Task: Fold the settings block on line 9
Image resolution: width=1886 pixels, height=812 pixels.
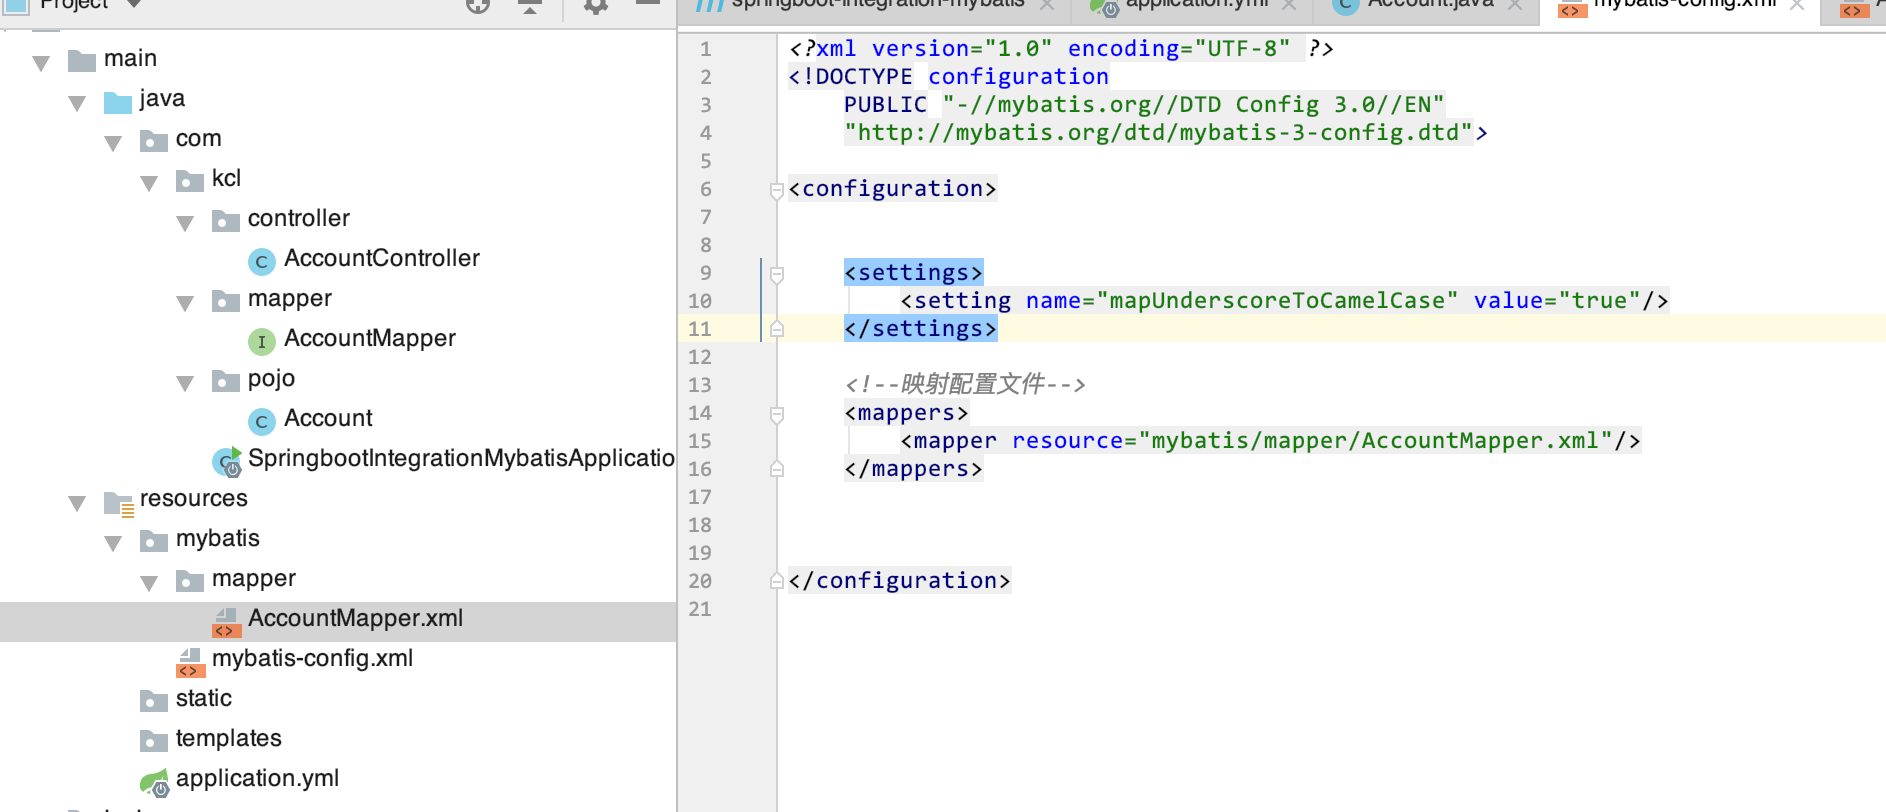Action: click(x=777, y=273)
